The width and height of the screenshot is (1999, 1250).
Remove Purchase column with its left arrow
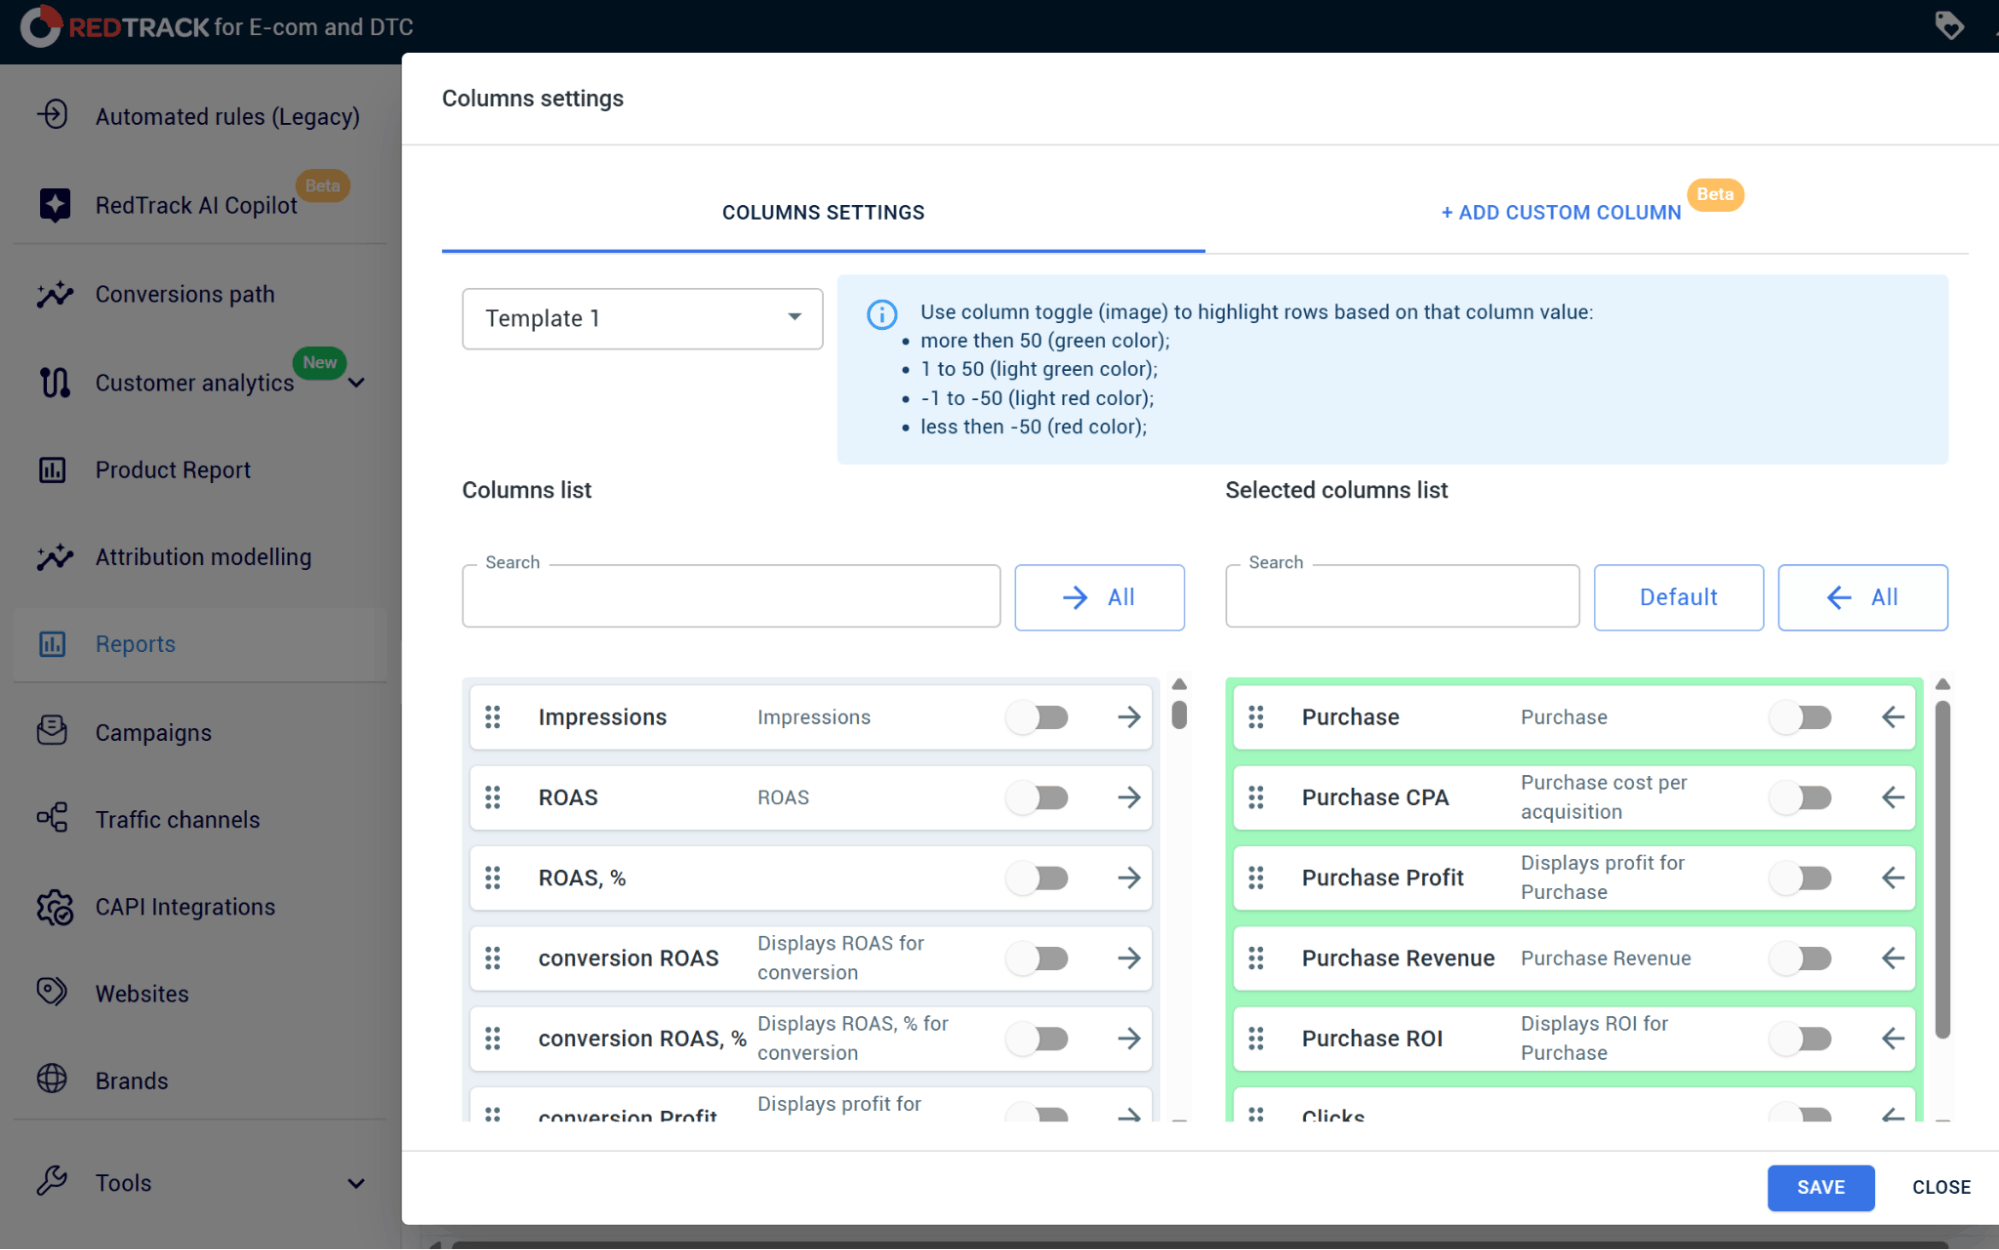(x=1892, y=717)
